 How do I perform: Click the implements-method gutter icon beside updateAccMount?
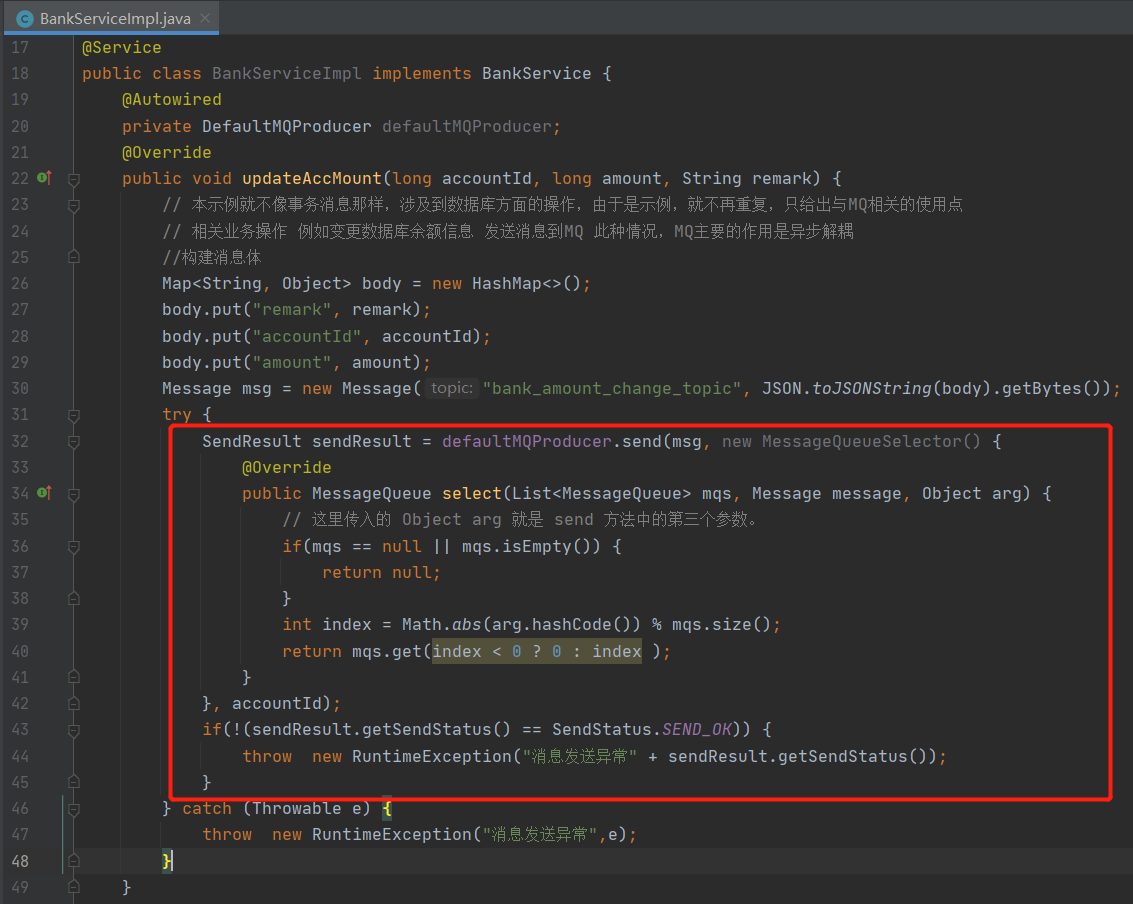pos(44,178)
